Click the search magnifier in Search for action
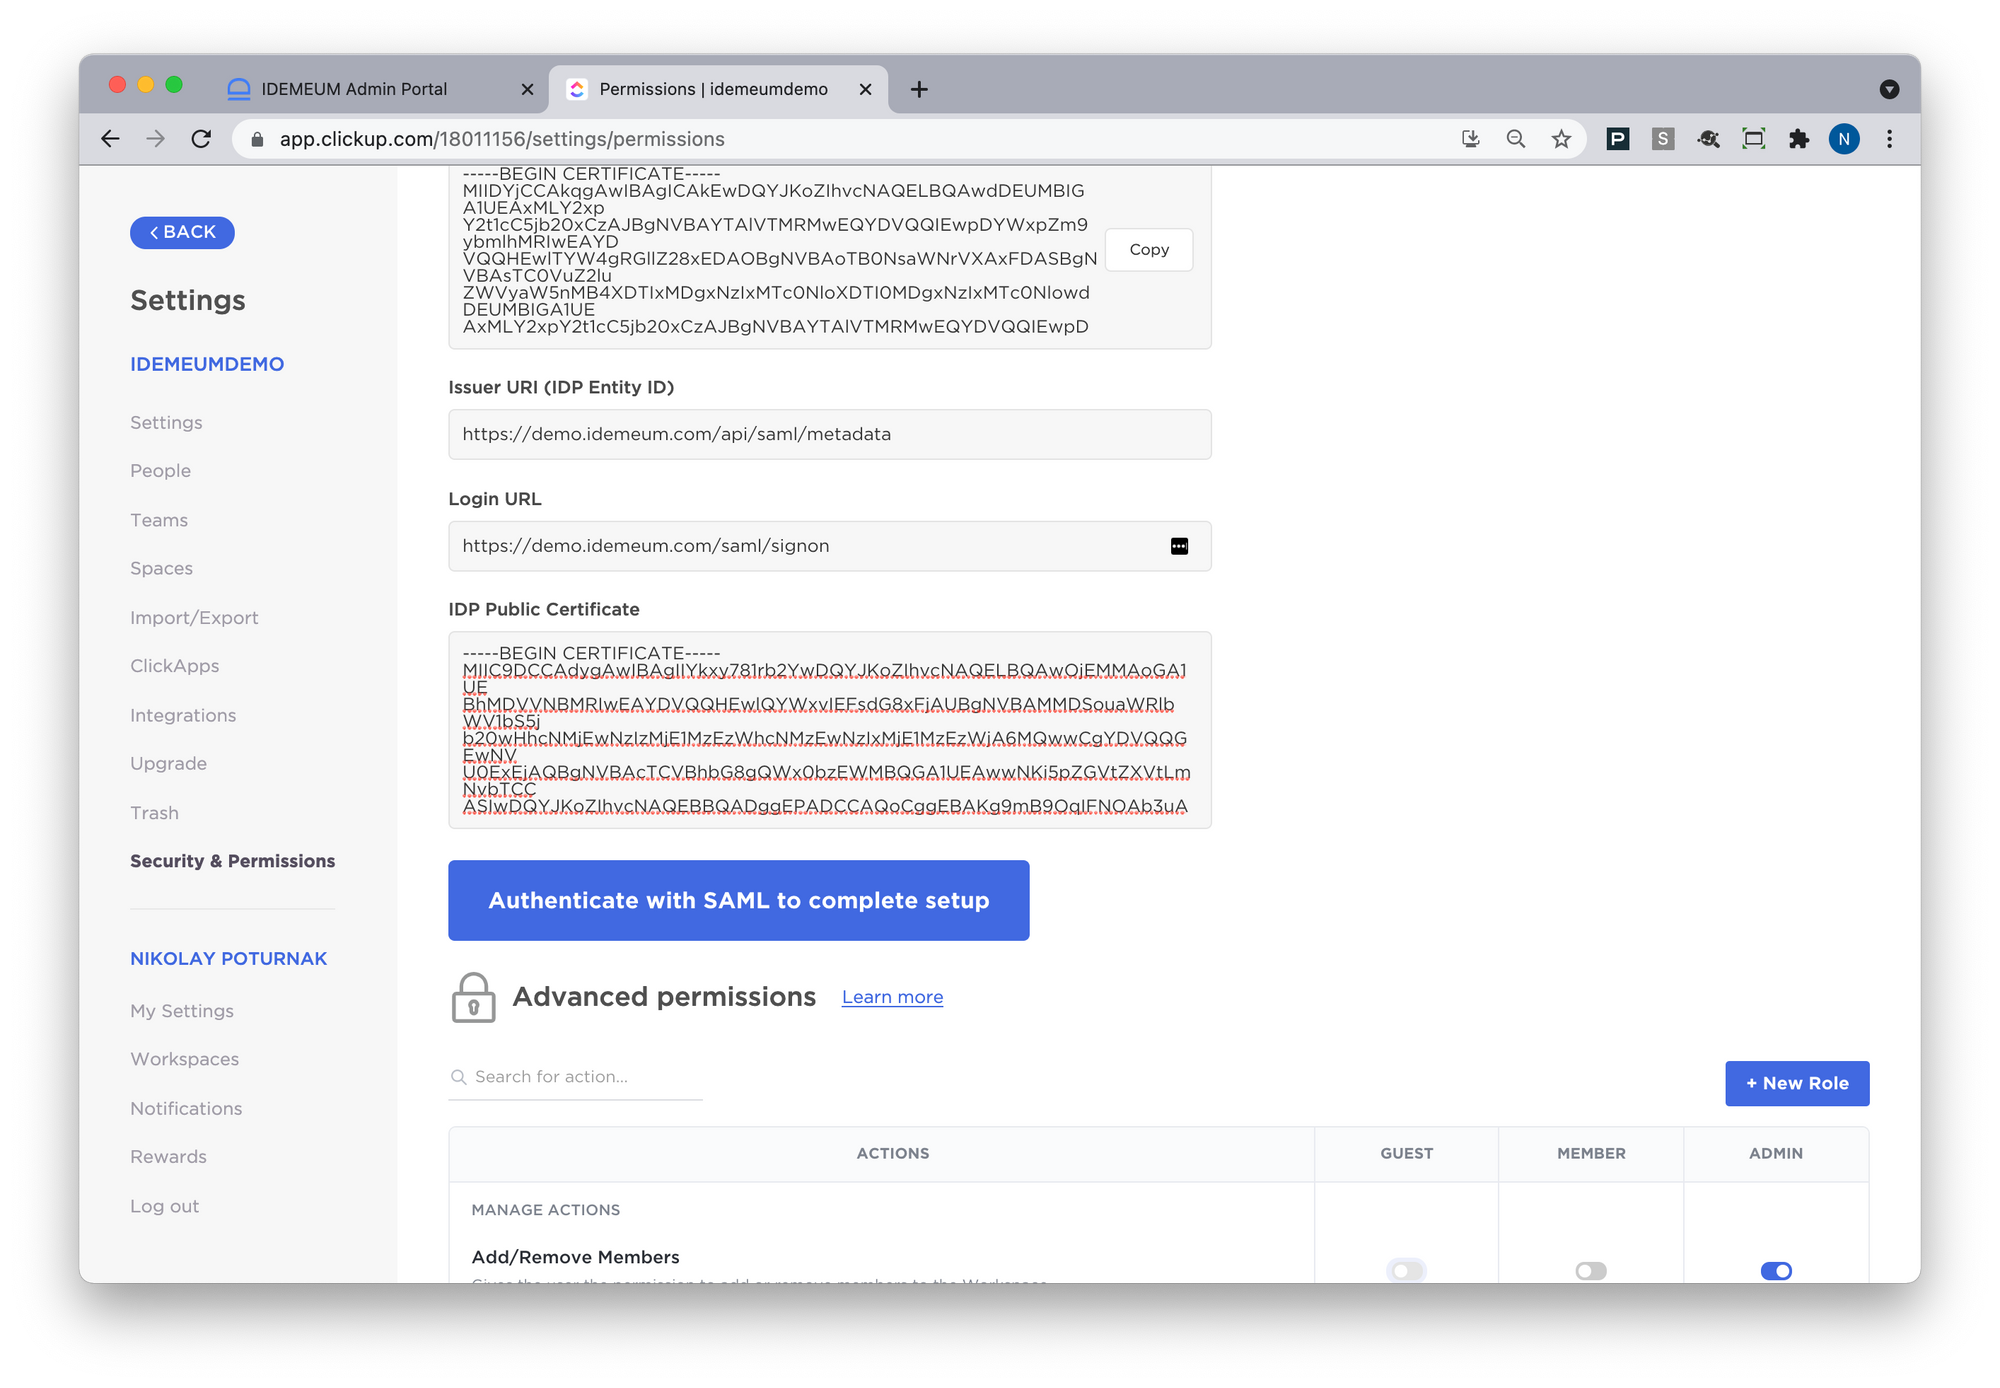Viewport: 2000px width, 1388px height. click(x=458, y=1077)
